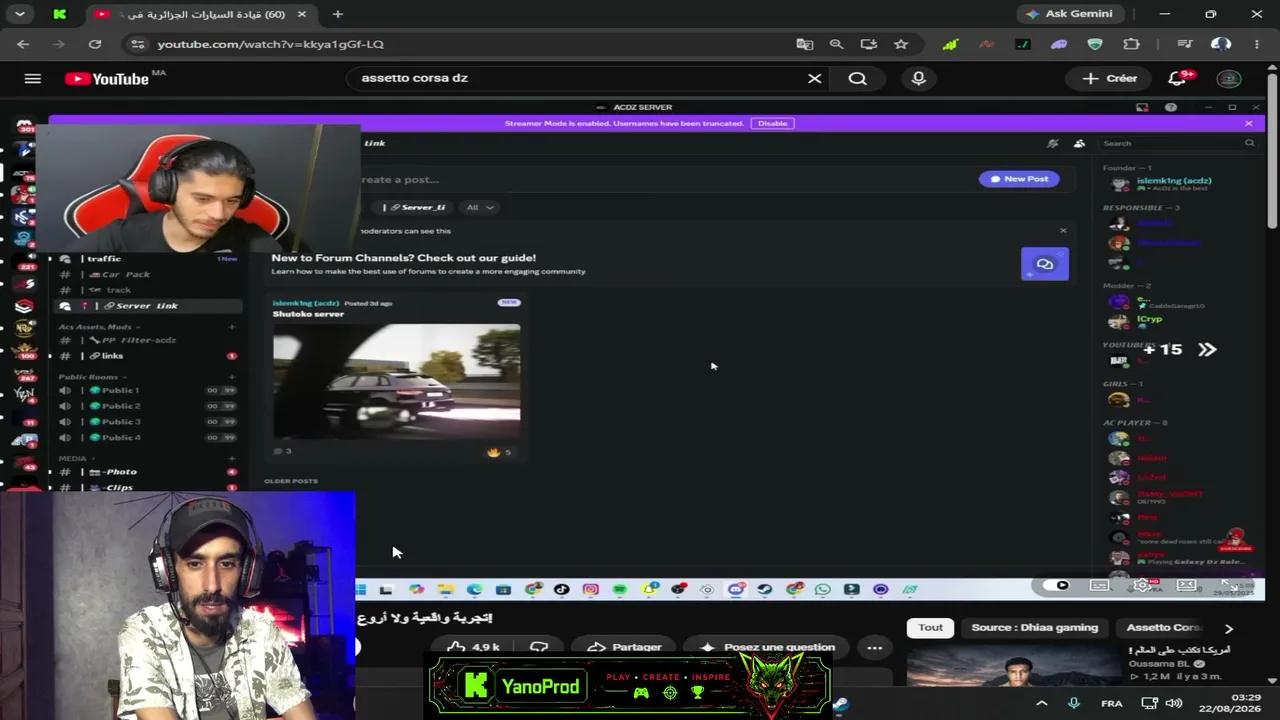Open a new Chrome tab
The height and width of the screenshot is (720, 1280).
[337, 14]
